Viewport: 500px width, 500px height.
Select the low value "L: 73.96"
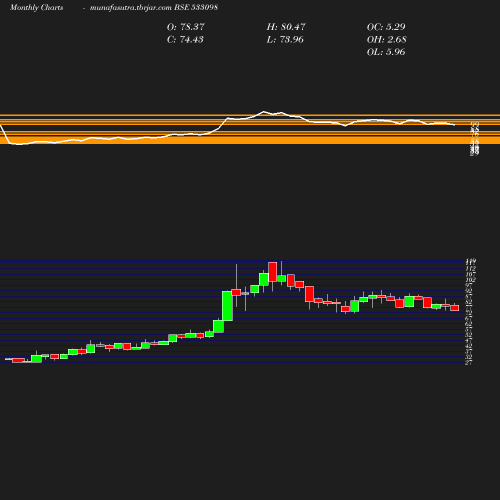[x=285, y=39]
